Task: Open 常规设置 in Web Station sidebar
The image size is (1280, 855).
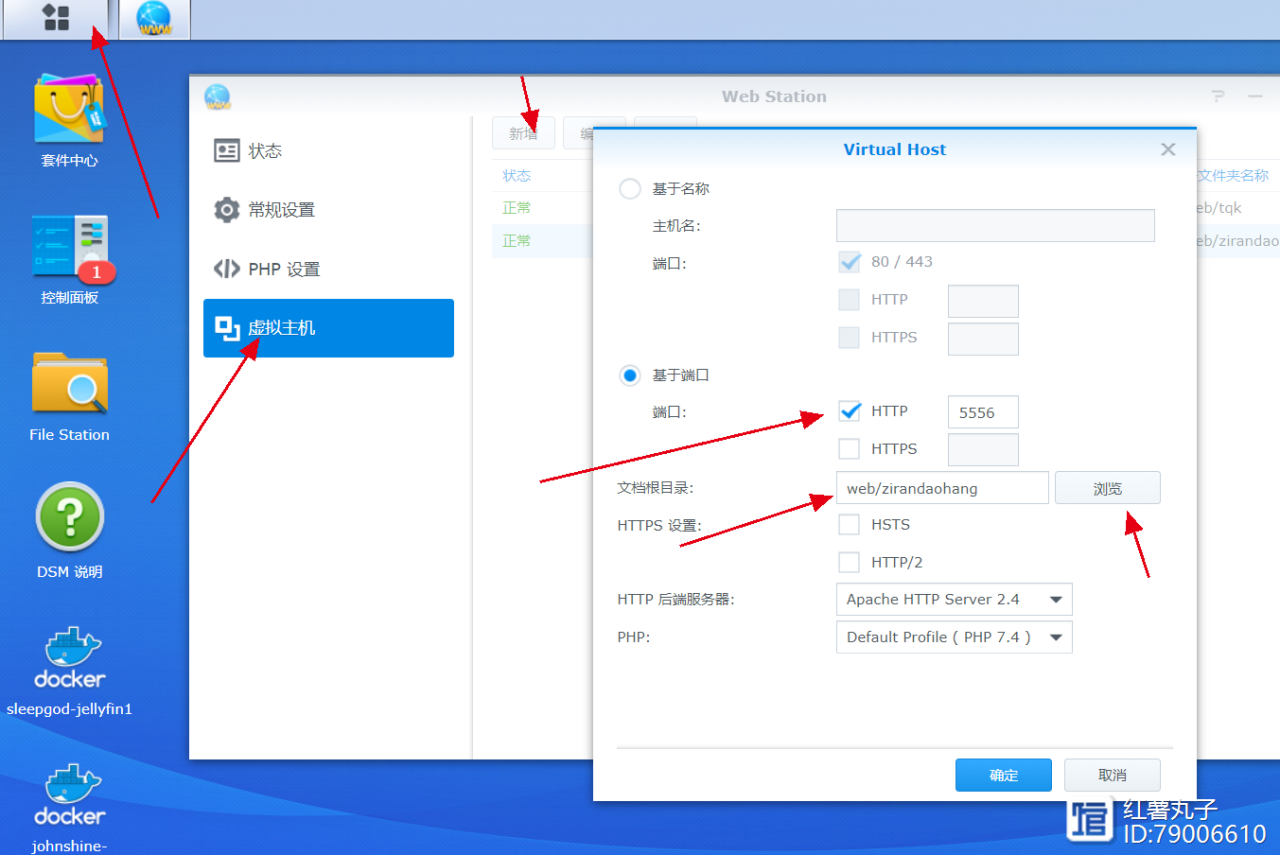Action: click(328, 210)
